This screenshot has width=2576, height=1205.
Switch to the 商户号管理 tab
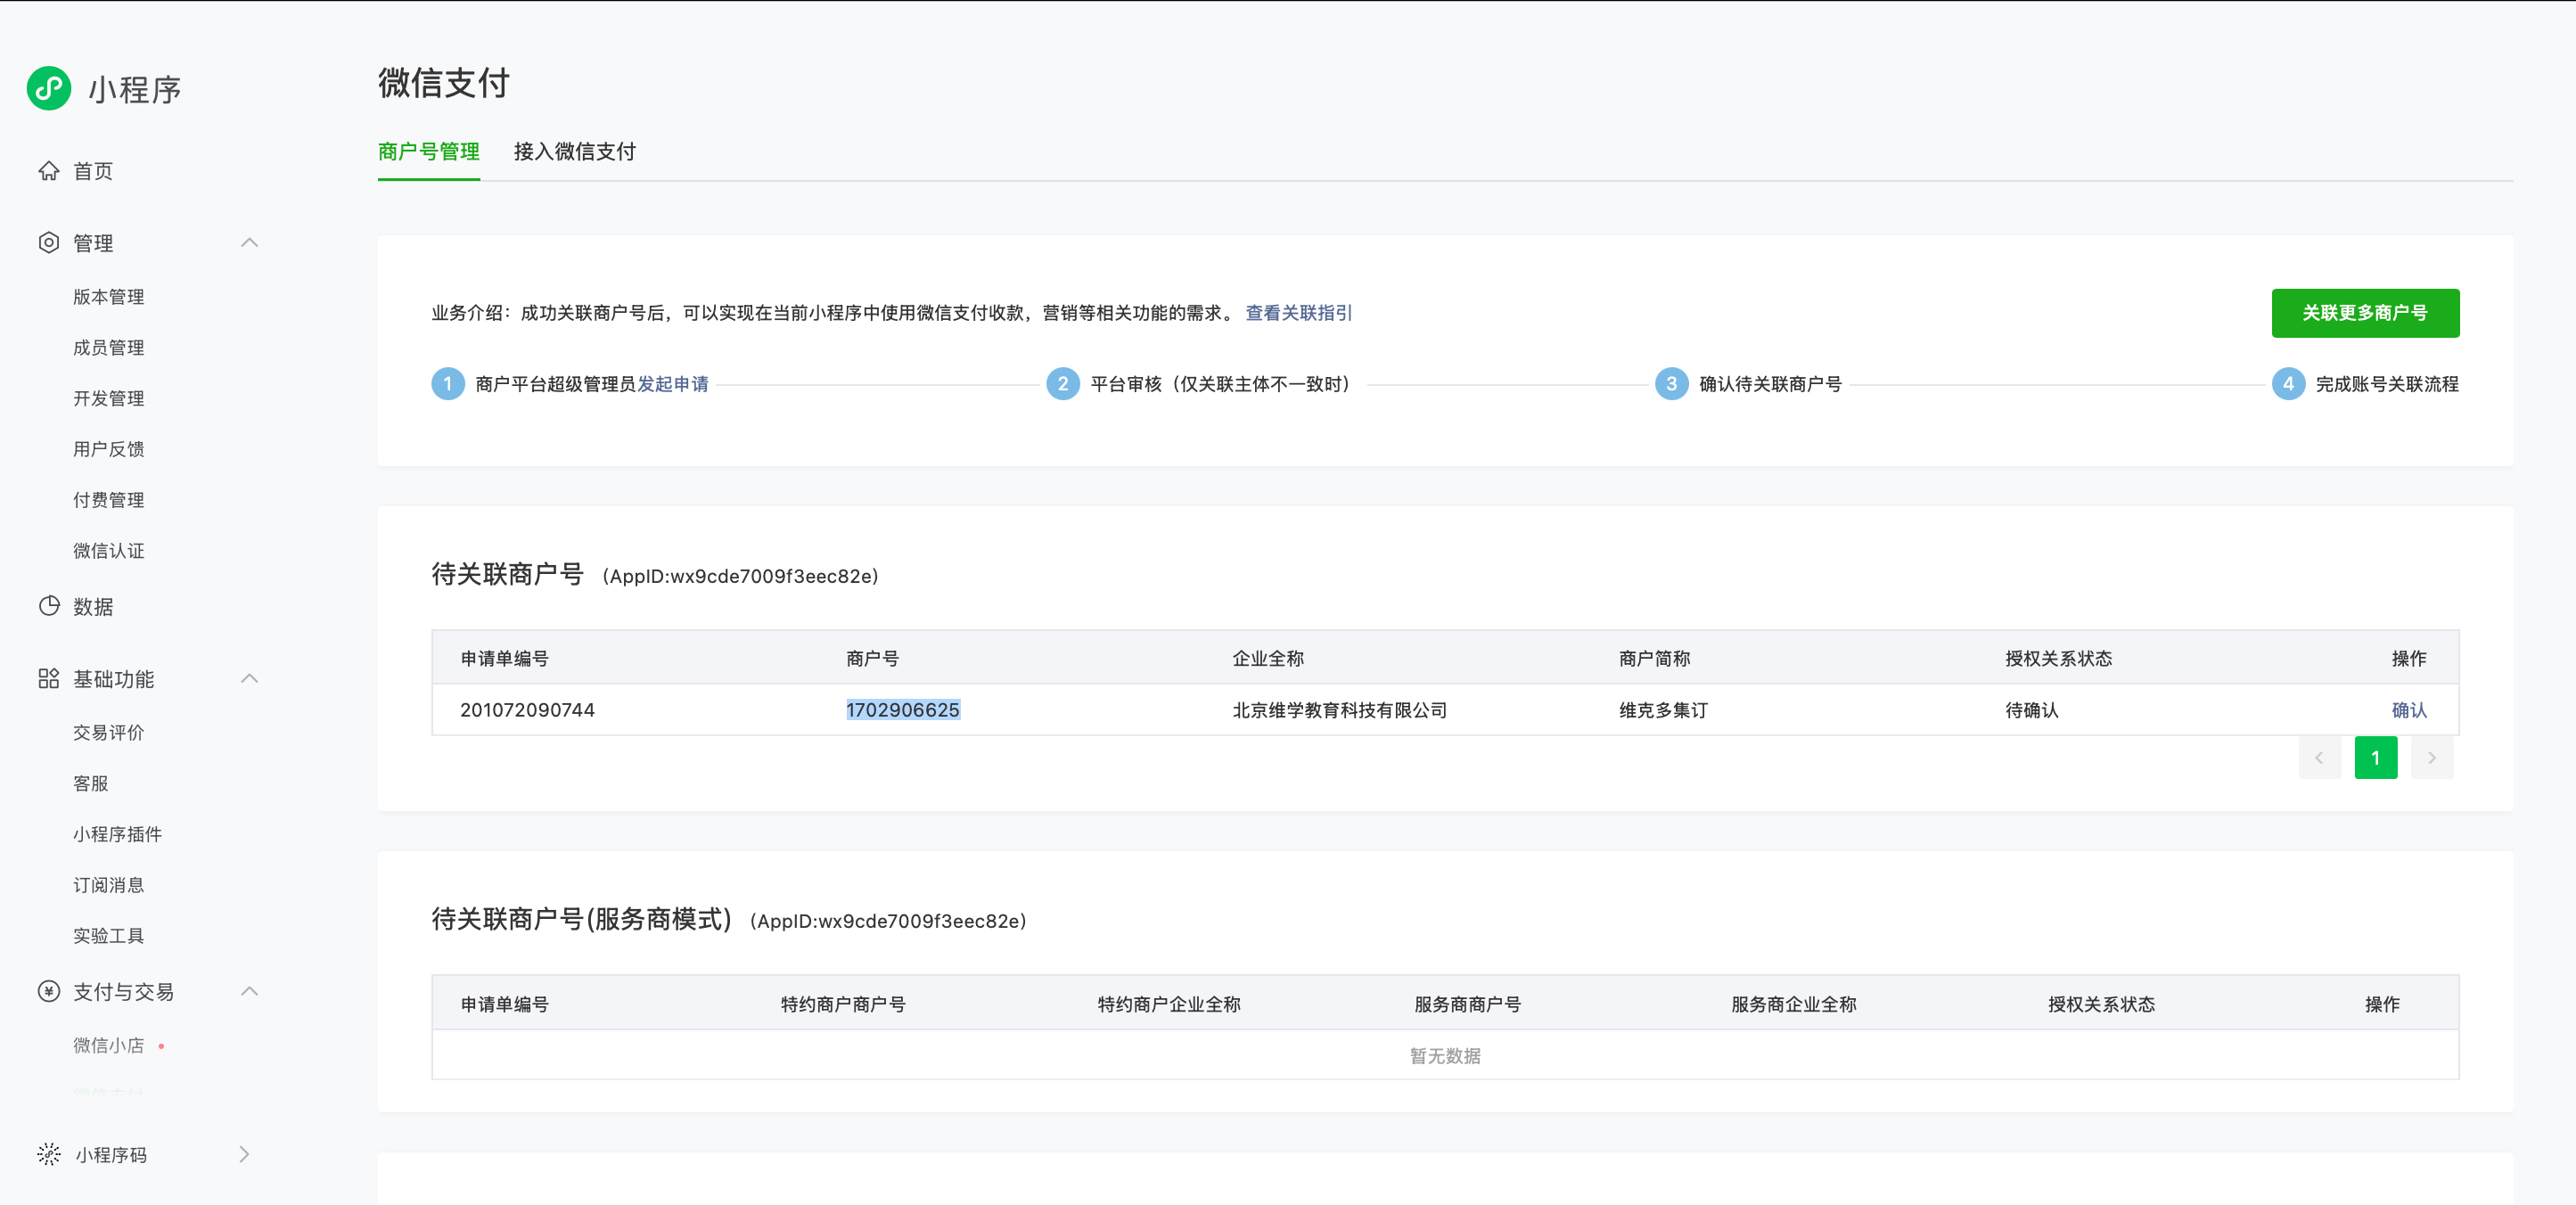coord(429,152)
